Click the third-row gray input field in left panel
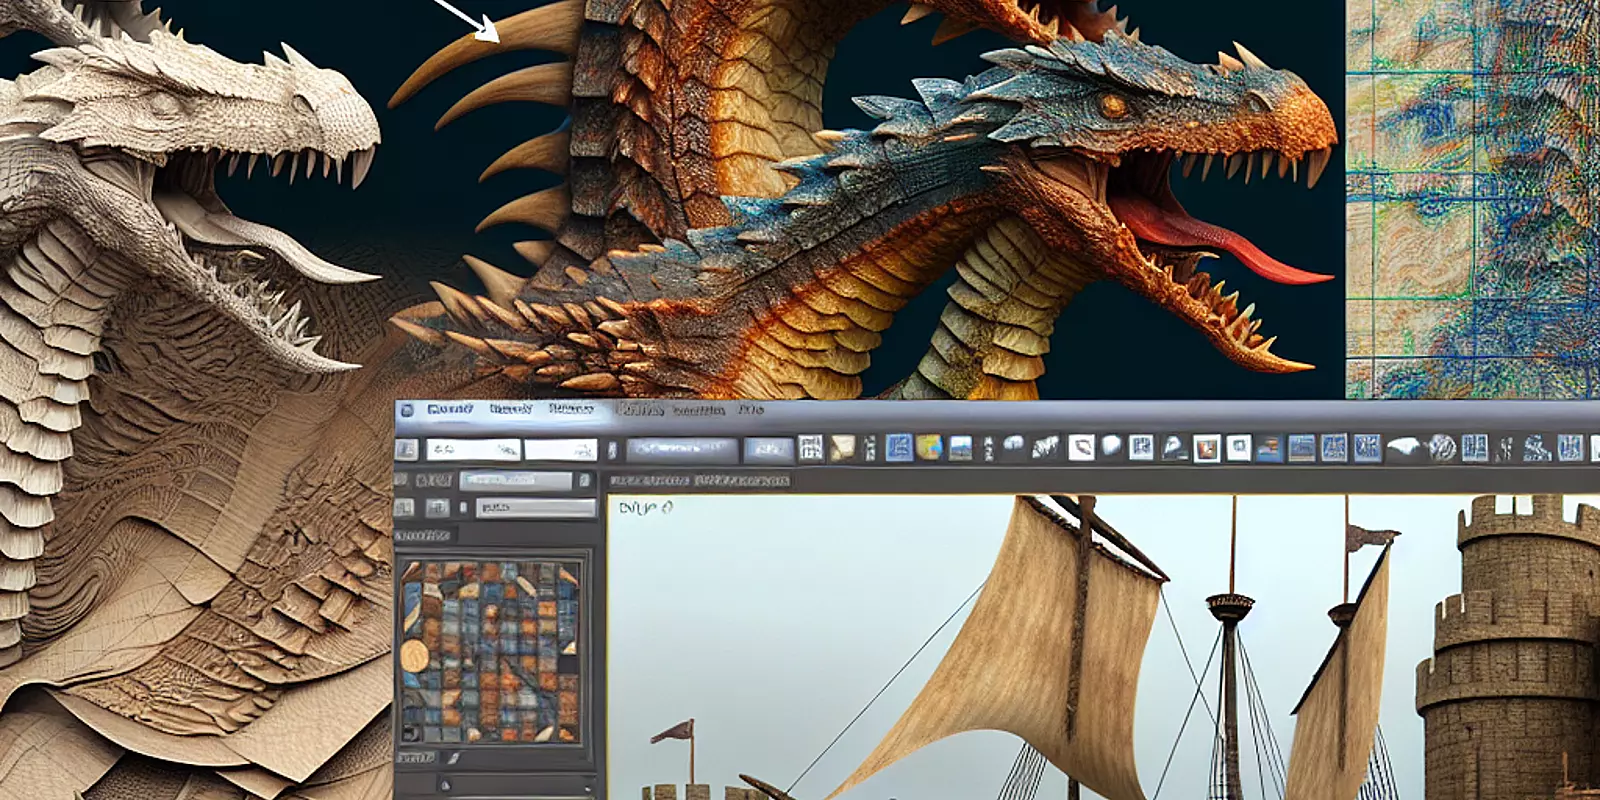This screenshot has height=800, width=1600. (x=534, y=508)
